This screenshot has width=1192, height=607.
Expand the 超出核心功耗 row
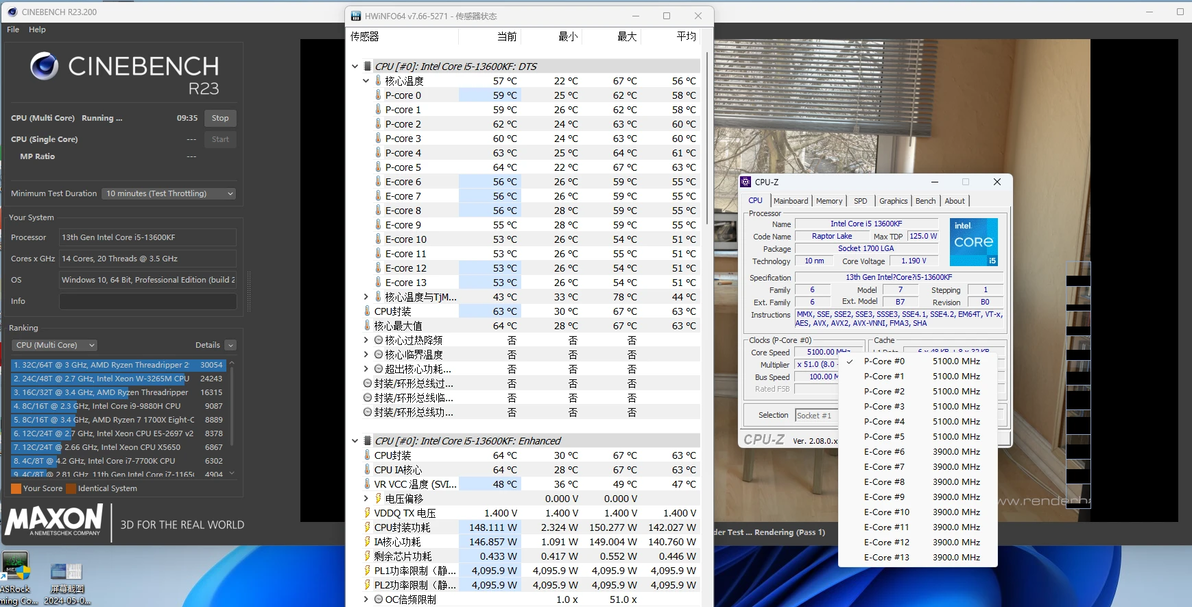point(366,369)
